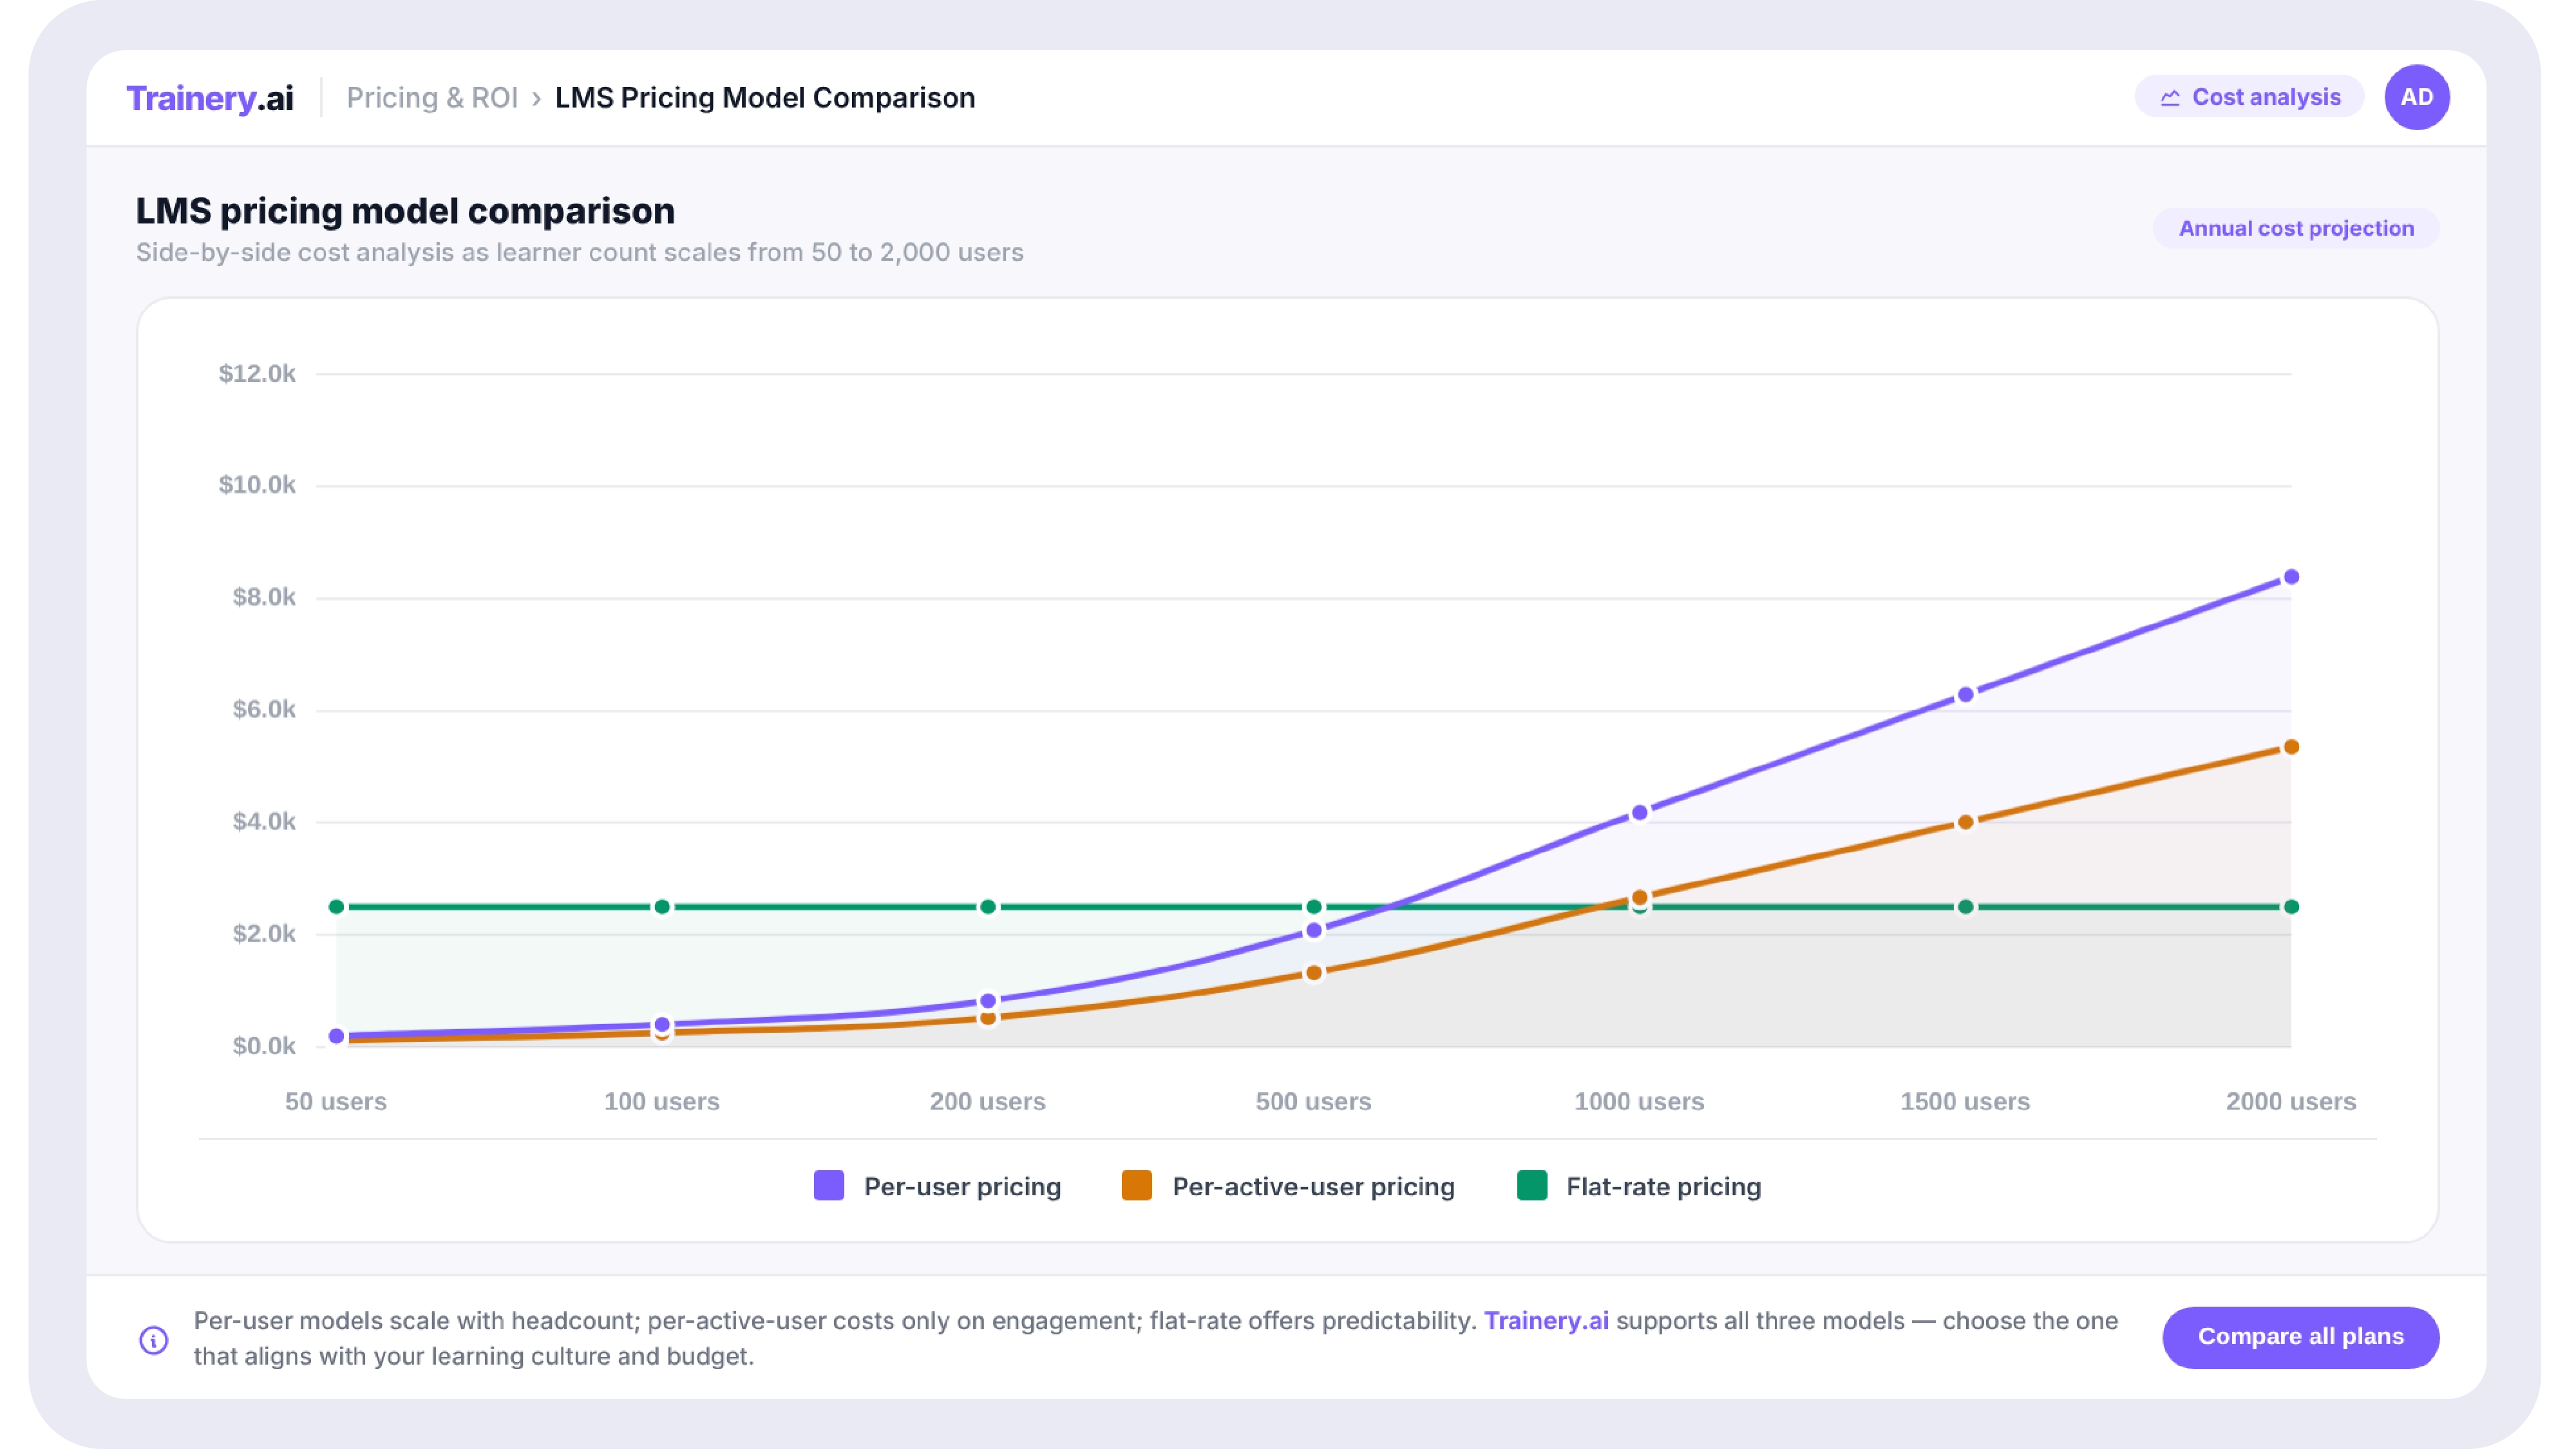Select per-user data point at 1000 users
This screenshot has height=1449, width=2576.
pos(1639,813)
